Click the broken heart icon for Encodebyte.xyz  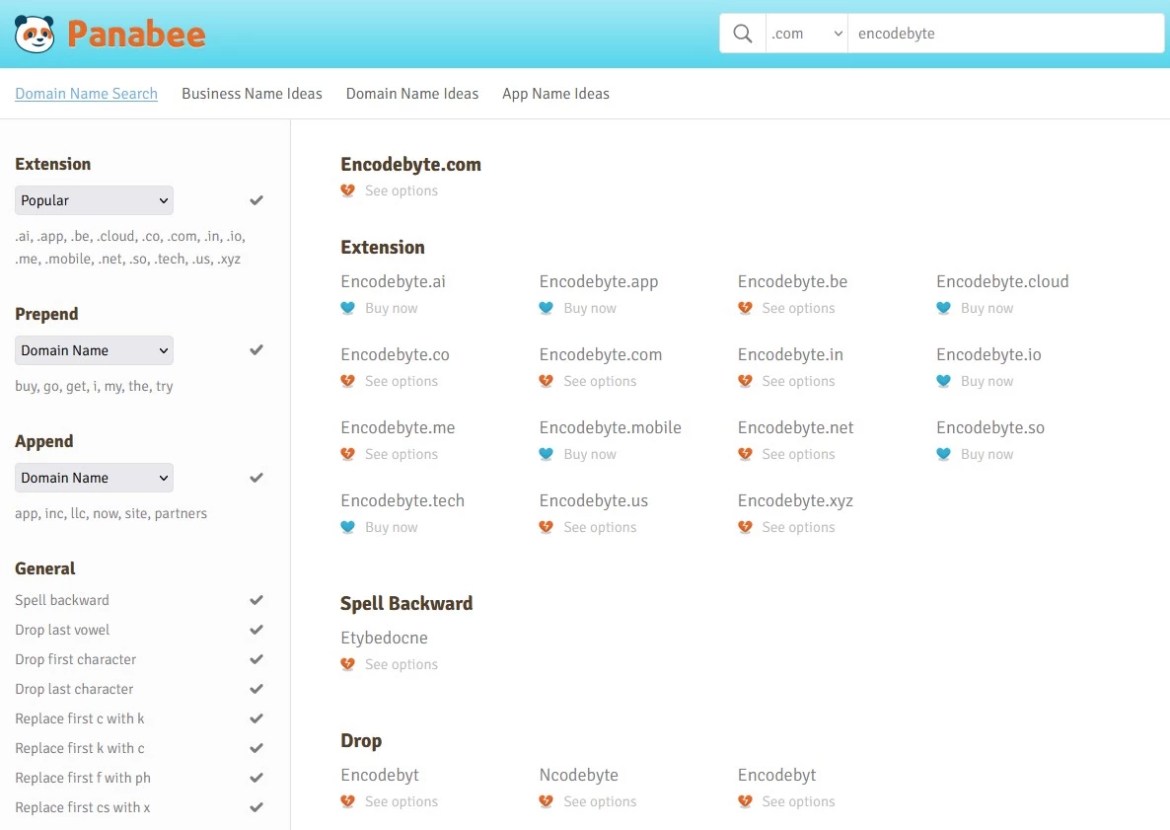click(745, 527)
